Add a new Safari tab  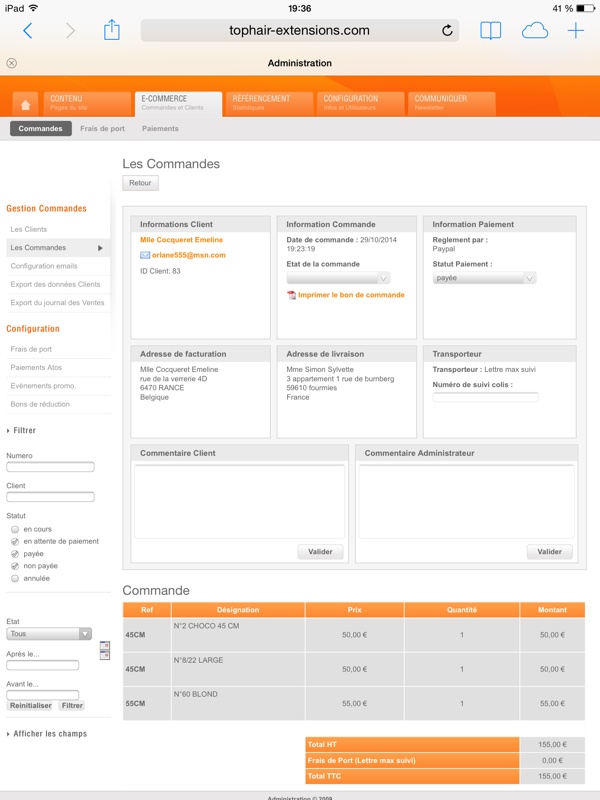pos(576,31)
